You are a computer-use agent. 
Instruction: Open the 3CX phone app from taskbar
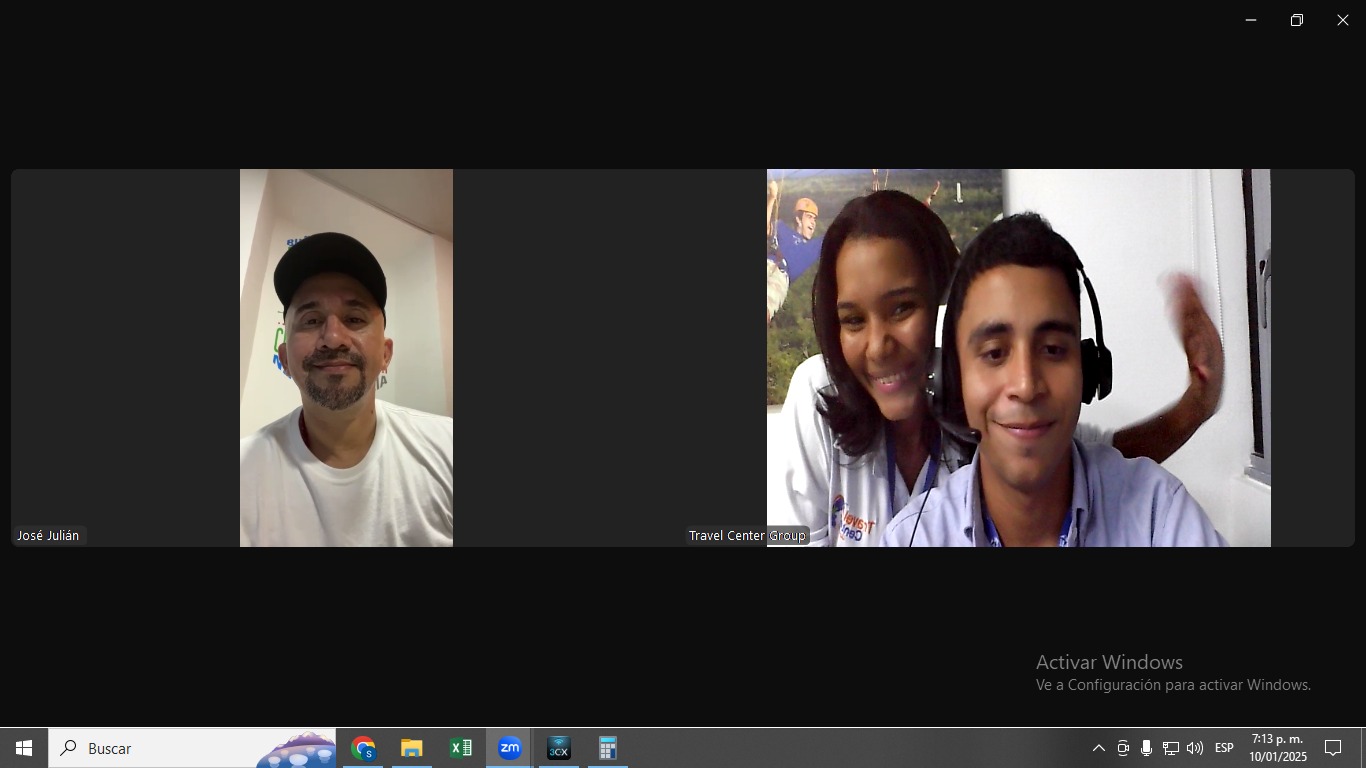558,748
